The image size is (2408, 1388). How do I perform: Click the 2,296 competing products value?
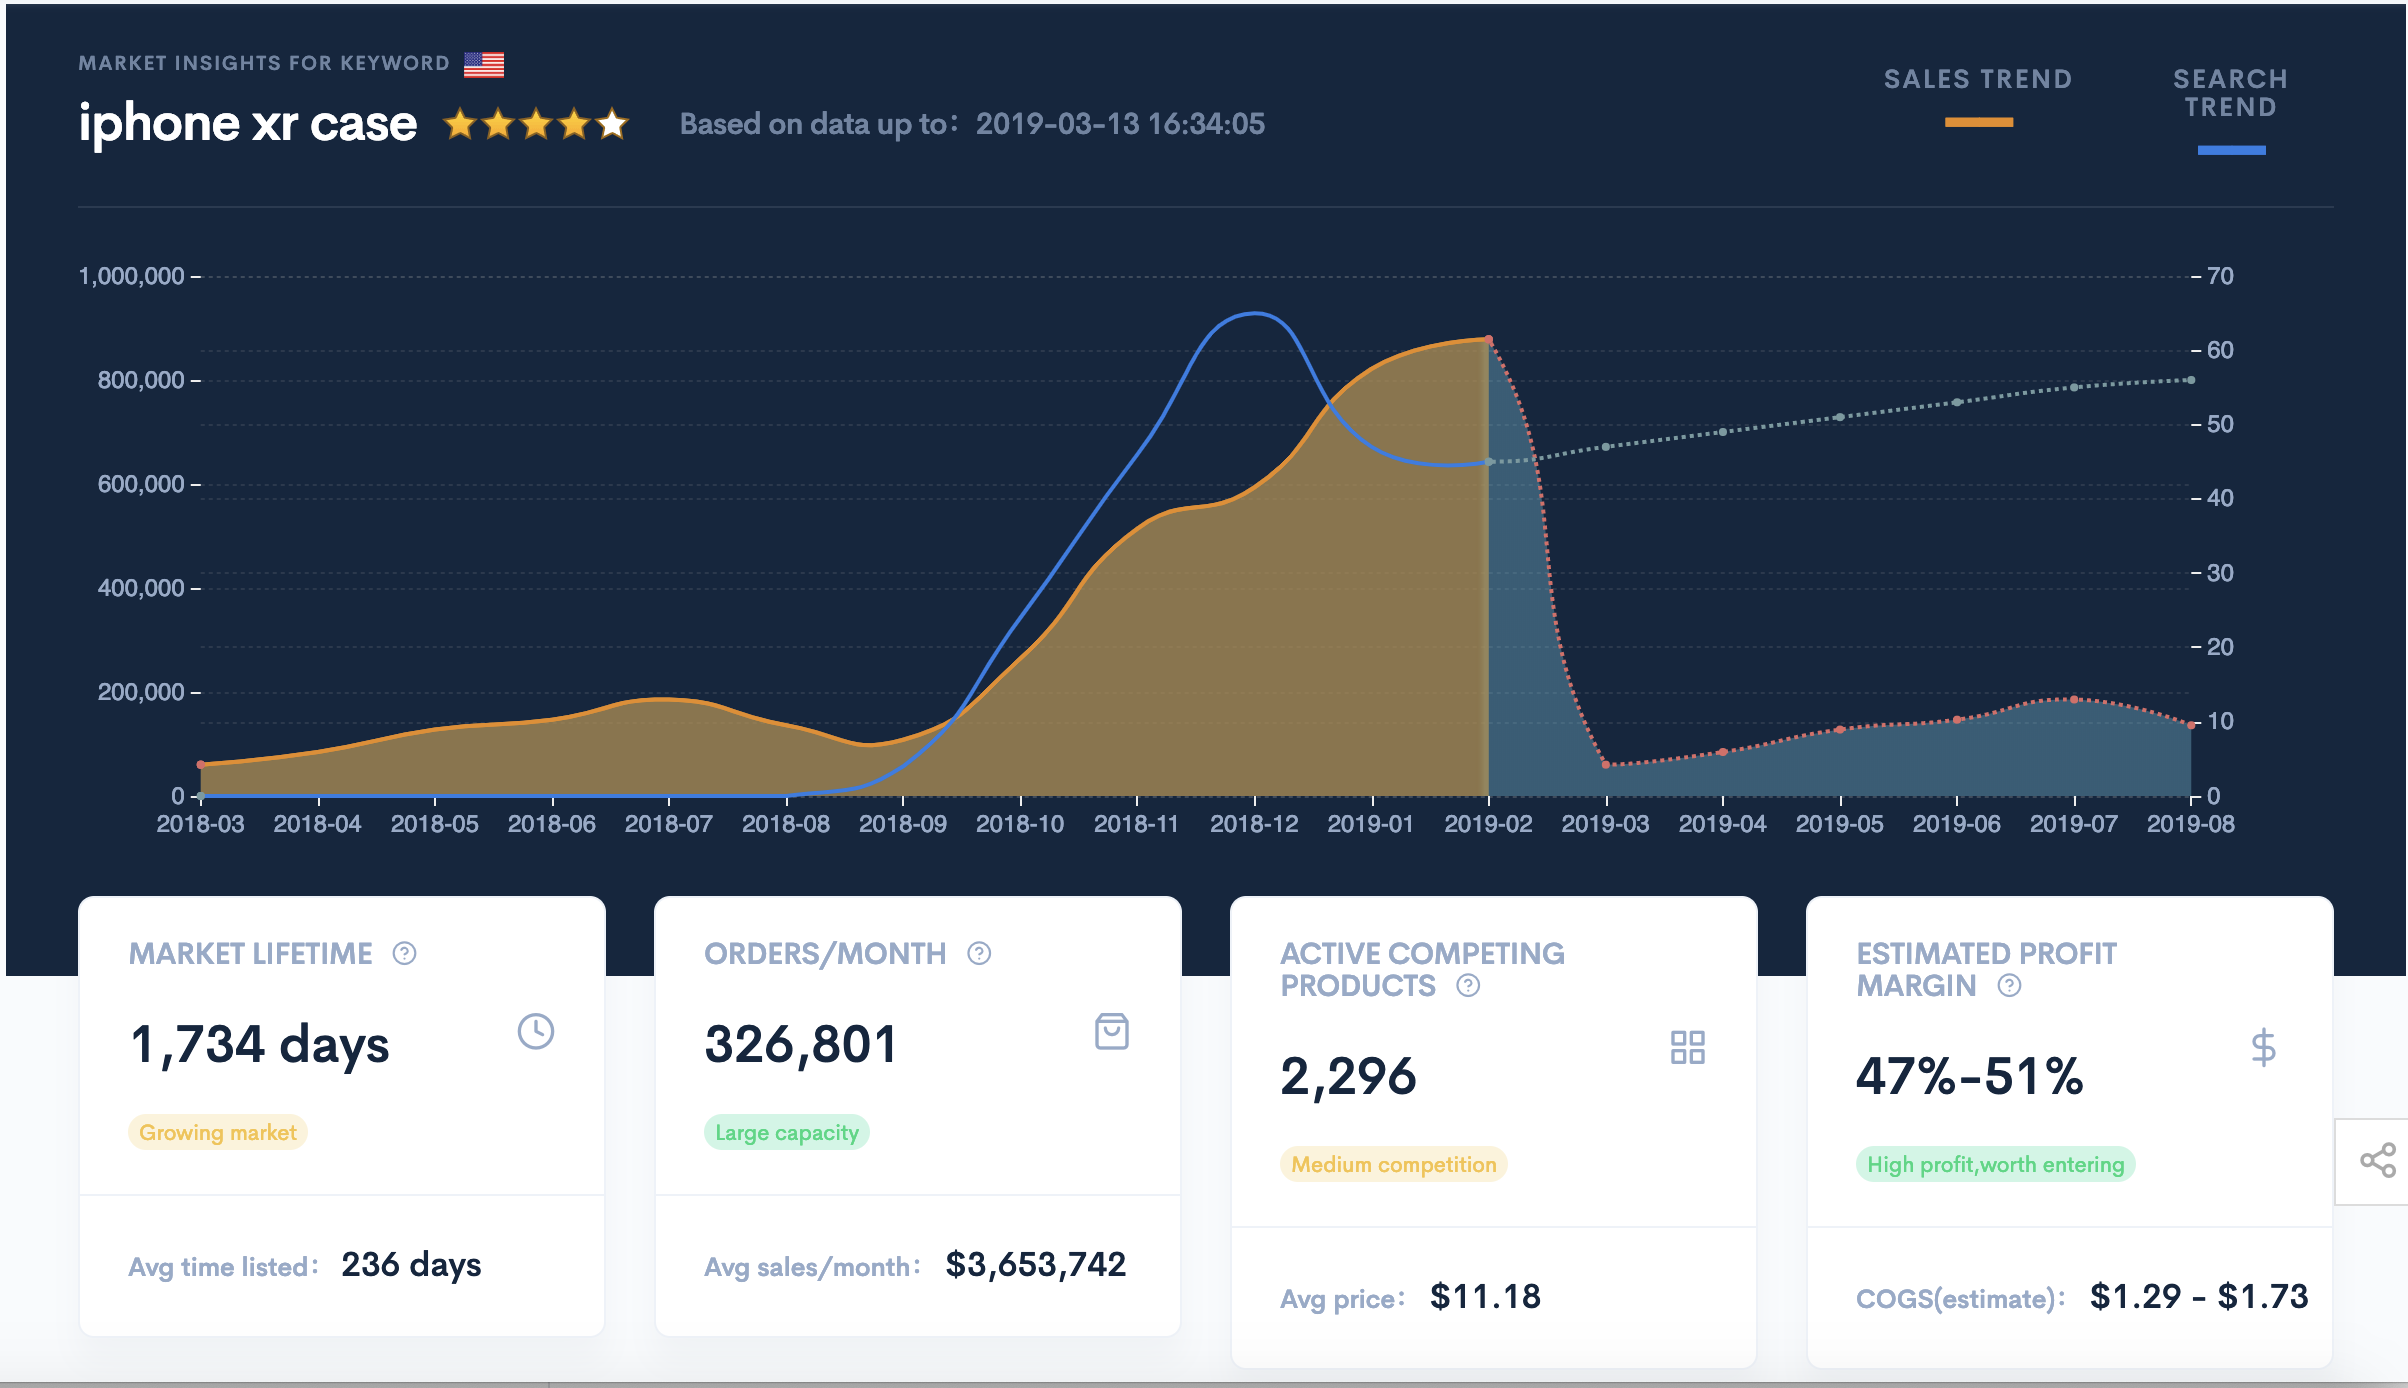[1348, 1076]
